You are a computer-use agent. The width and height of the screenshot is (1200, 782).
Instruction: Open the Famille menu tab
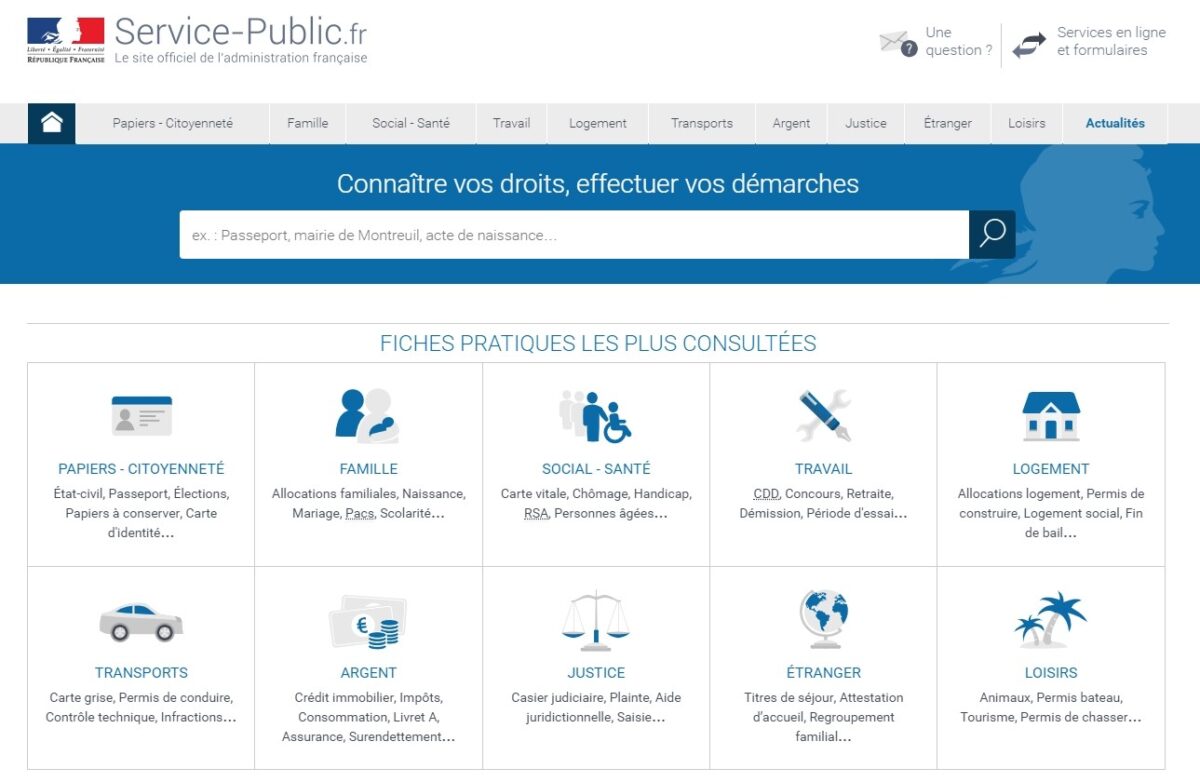[307, 123]
